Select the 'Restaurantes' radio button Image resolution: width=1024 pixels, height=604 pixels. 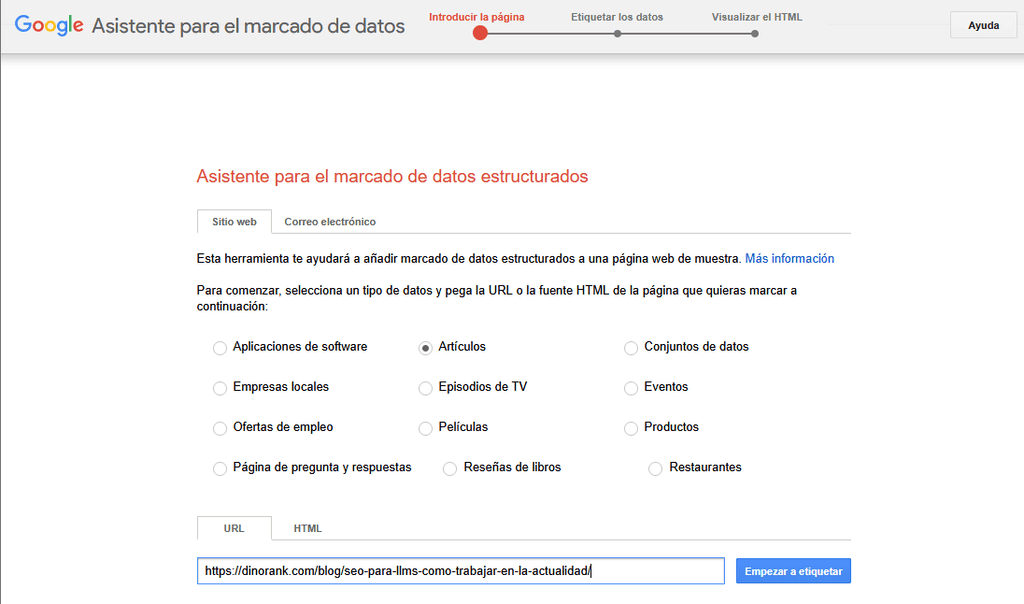tap(656, 468)
